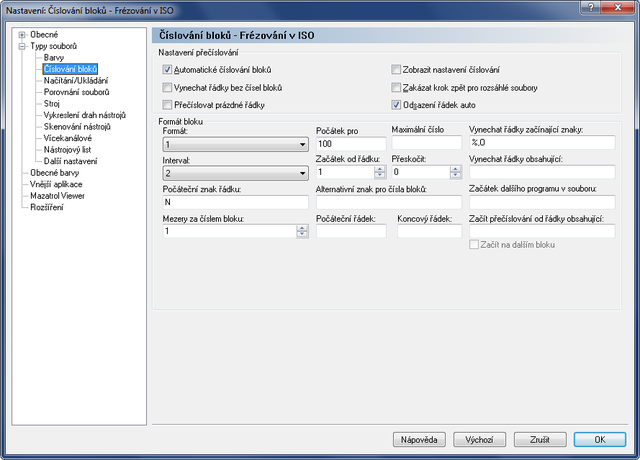640x460 pixels.
Task: Click the Začátek od řádku field
Action: [x=345, y=172]
